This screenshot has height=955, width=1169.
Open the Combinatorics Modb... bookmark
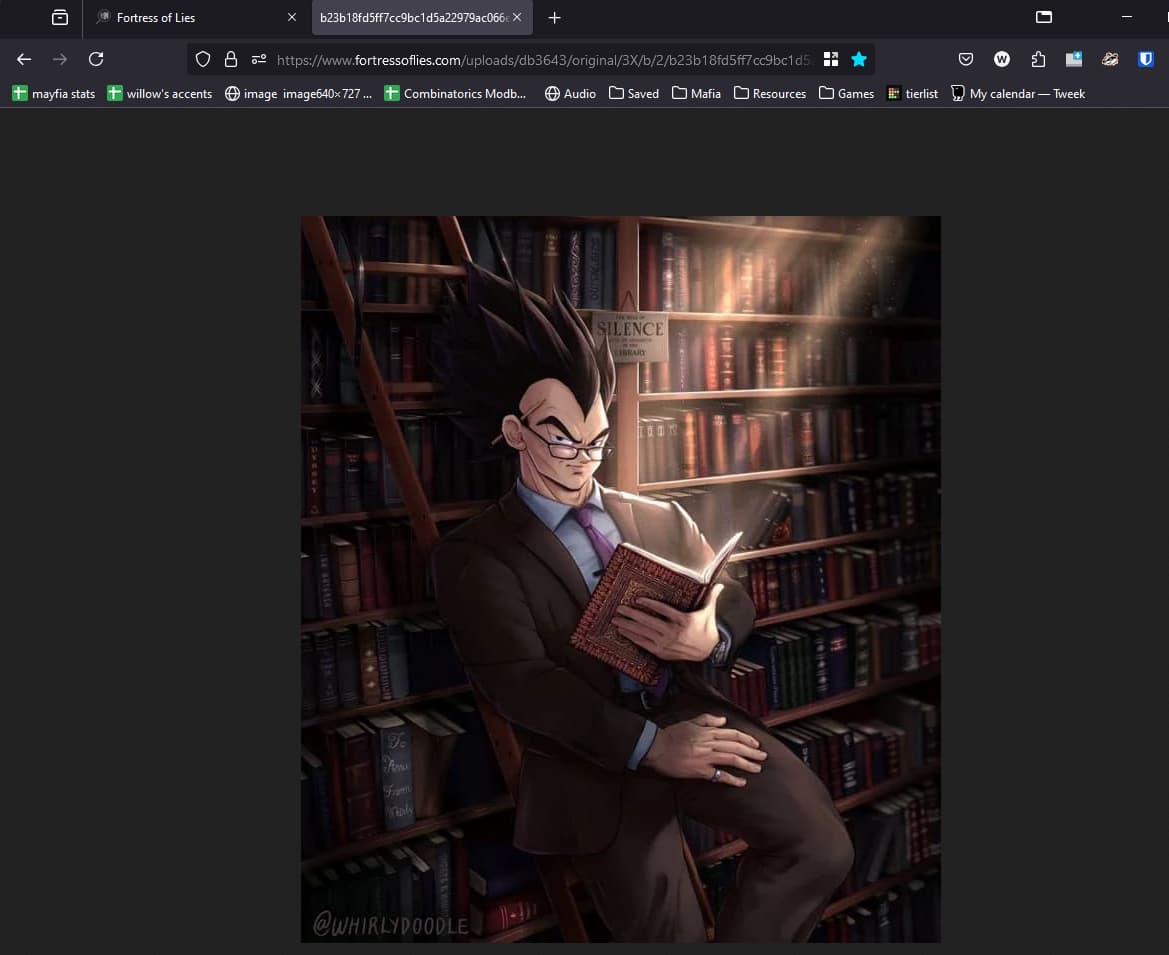(455, 93)
